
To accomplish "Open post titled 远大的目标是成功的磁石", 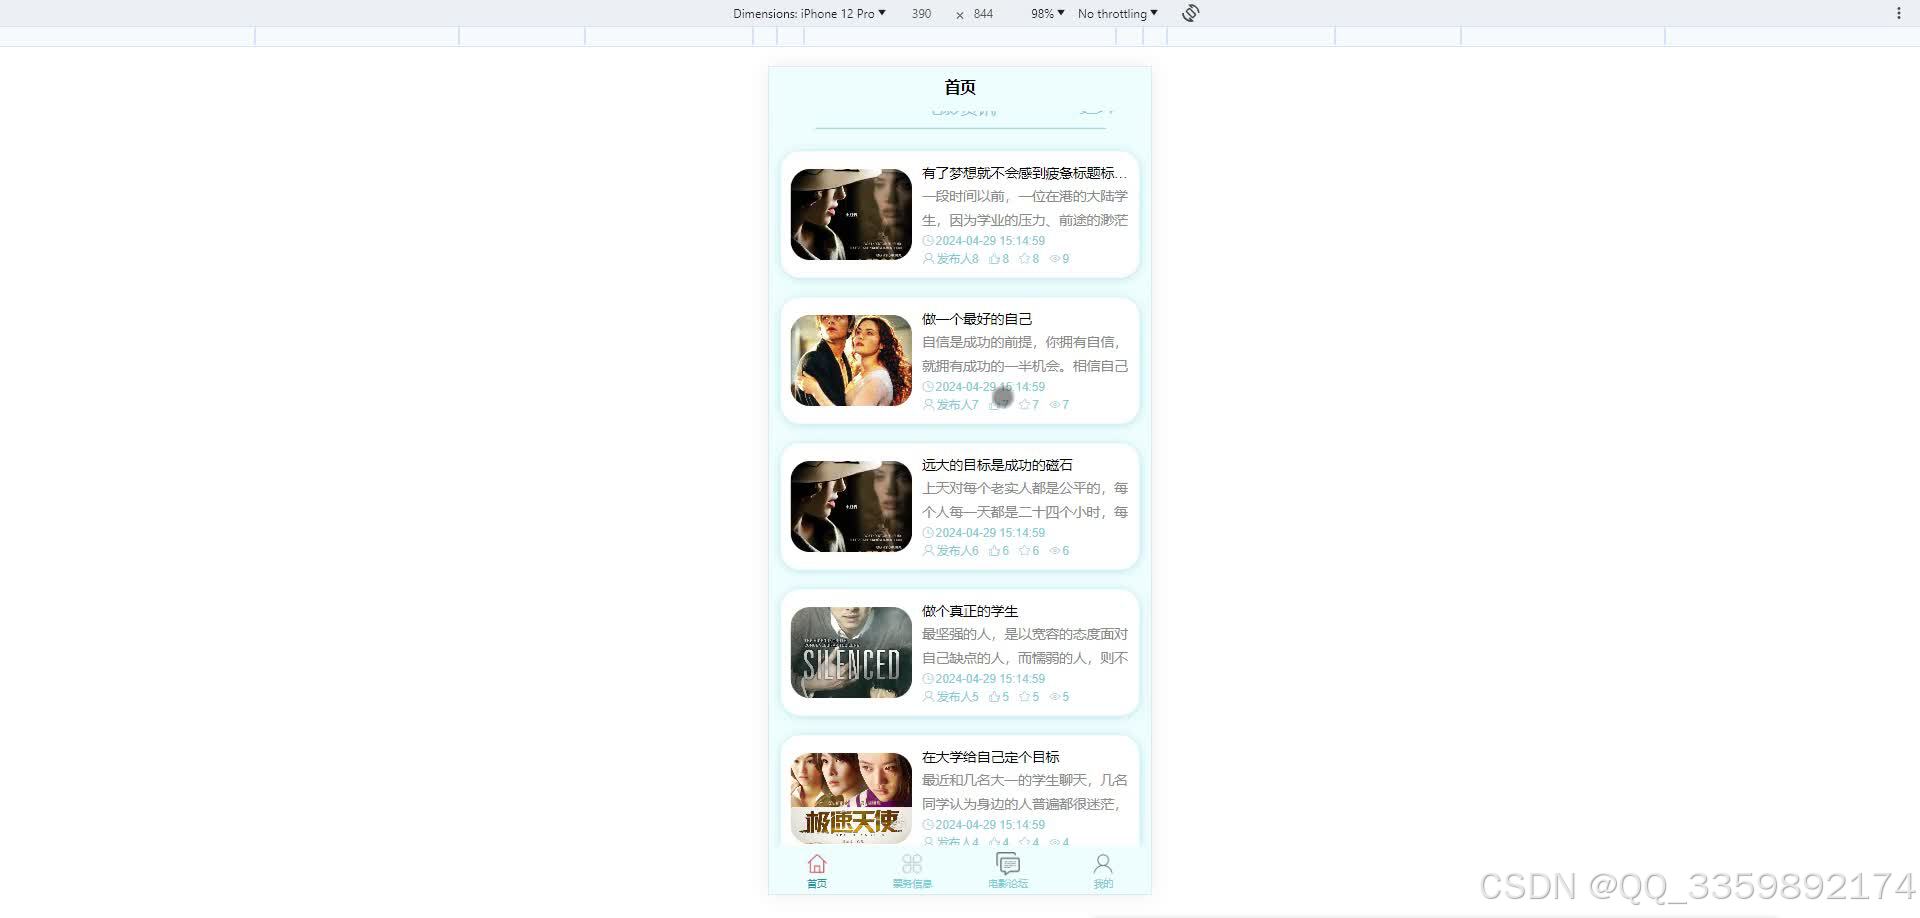I will pos(997,465).
